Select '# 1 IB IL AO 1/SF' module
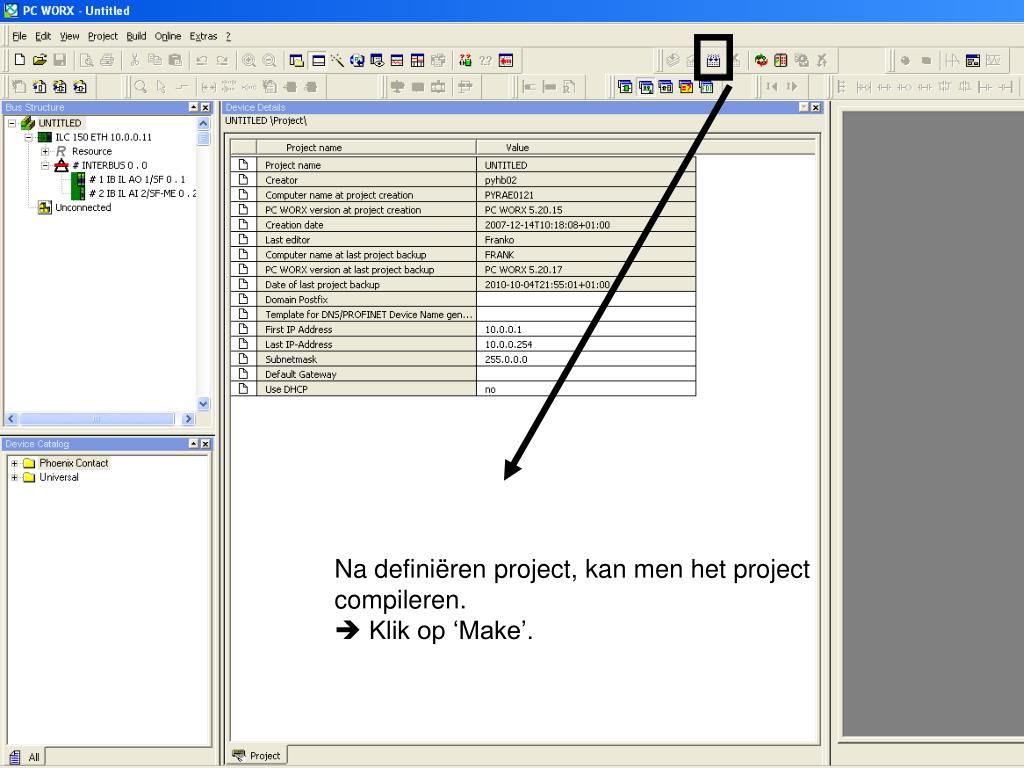 (x=137, y=179)
